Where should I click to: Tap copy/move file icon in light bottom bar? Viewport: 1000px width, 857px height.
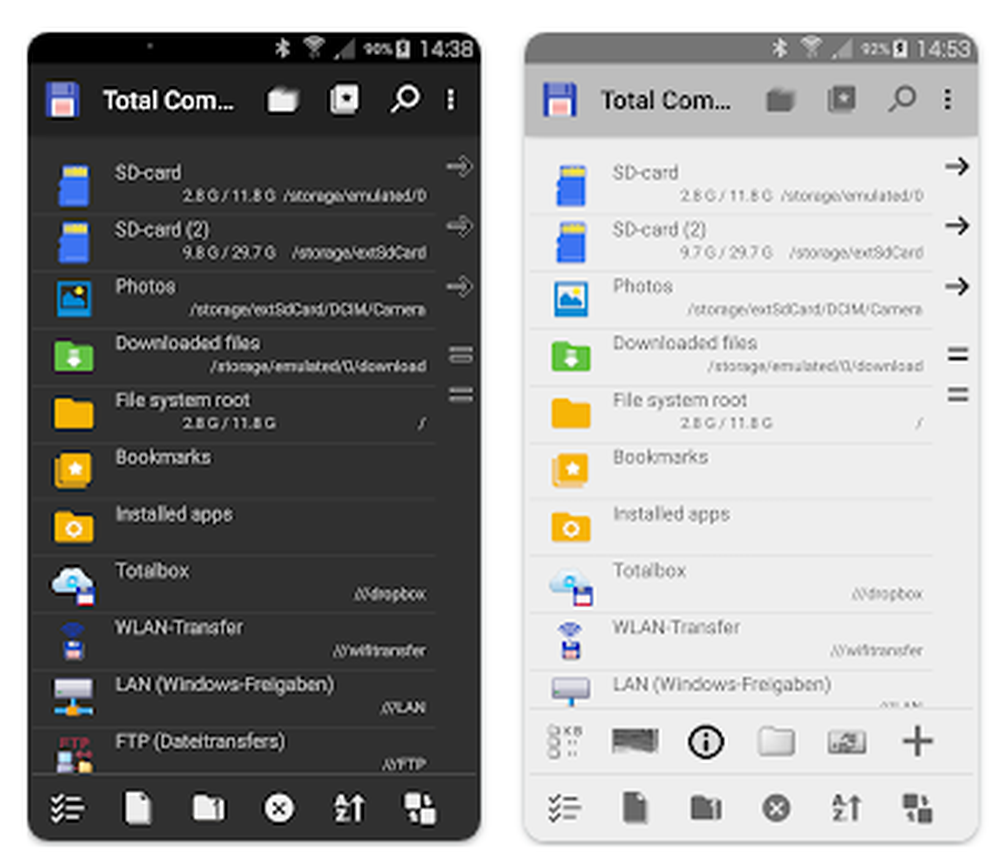[x=635, y=809]
